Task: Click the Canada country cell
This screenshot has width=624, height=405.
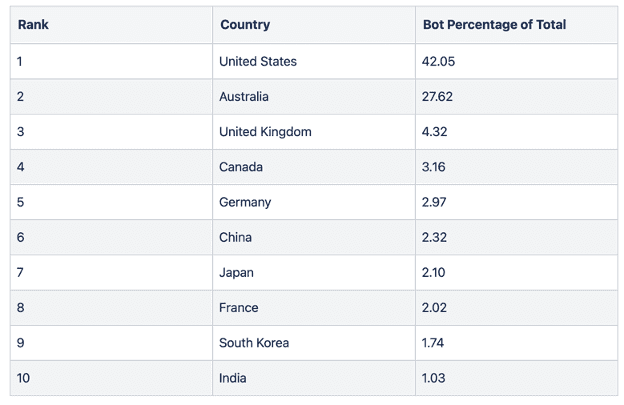Action: (x=314, y=167)
